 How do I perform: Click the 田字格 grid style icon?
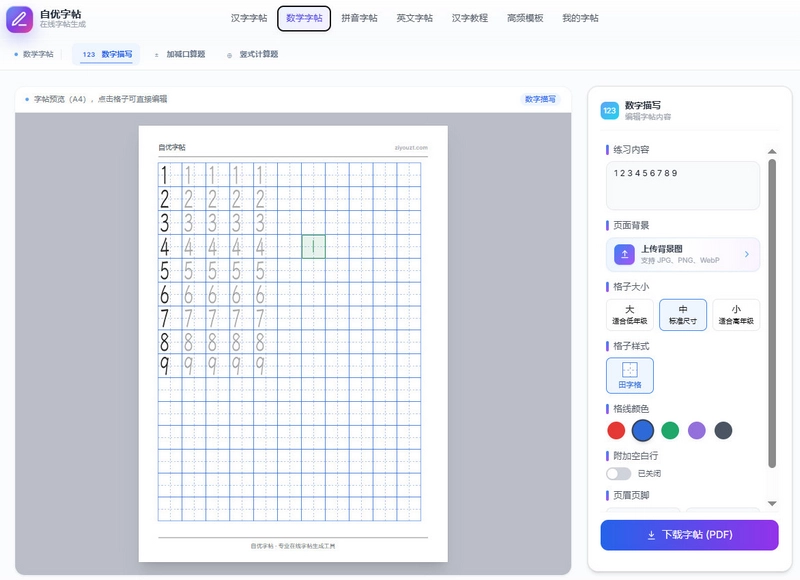pyautogui.click(x=630, y=369)
